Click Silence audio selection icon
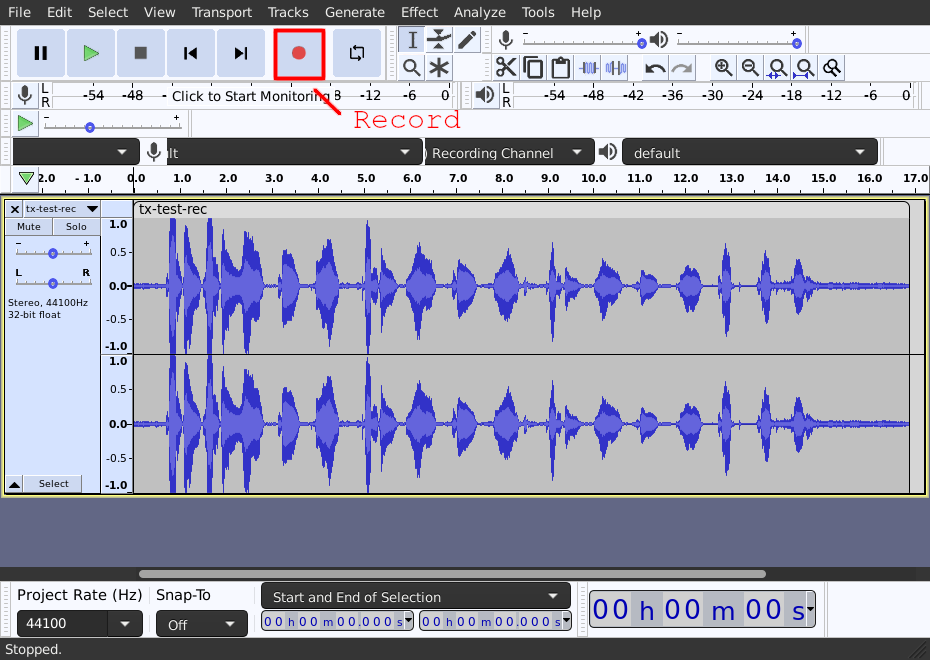 tap(616, 68)
